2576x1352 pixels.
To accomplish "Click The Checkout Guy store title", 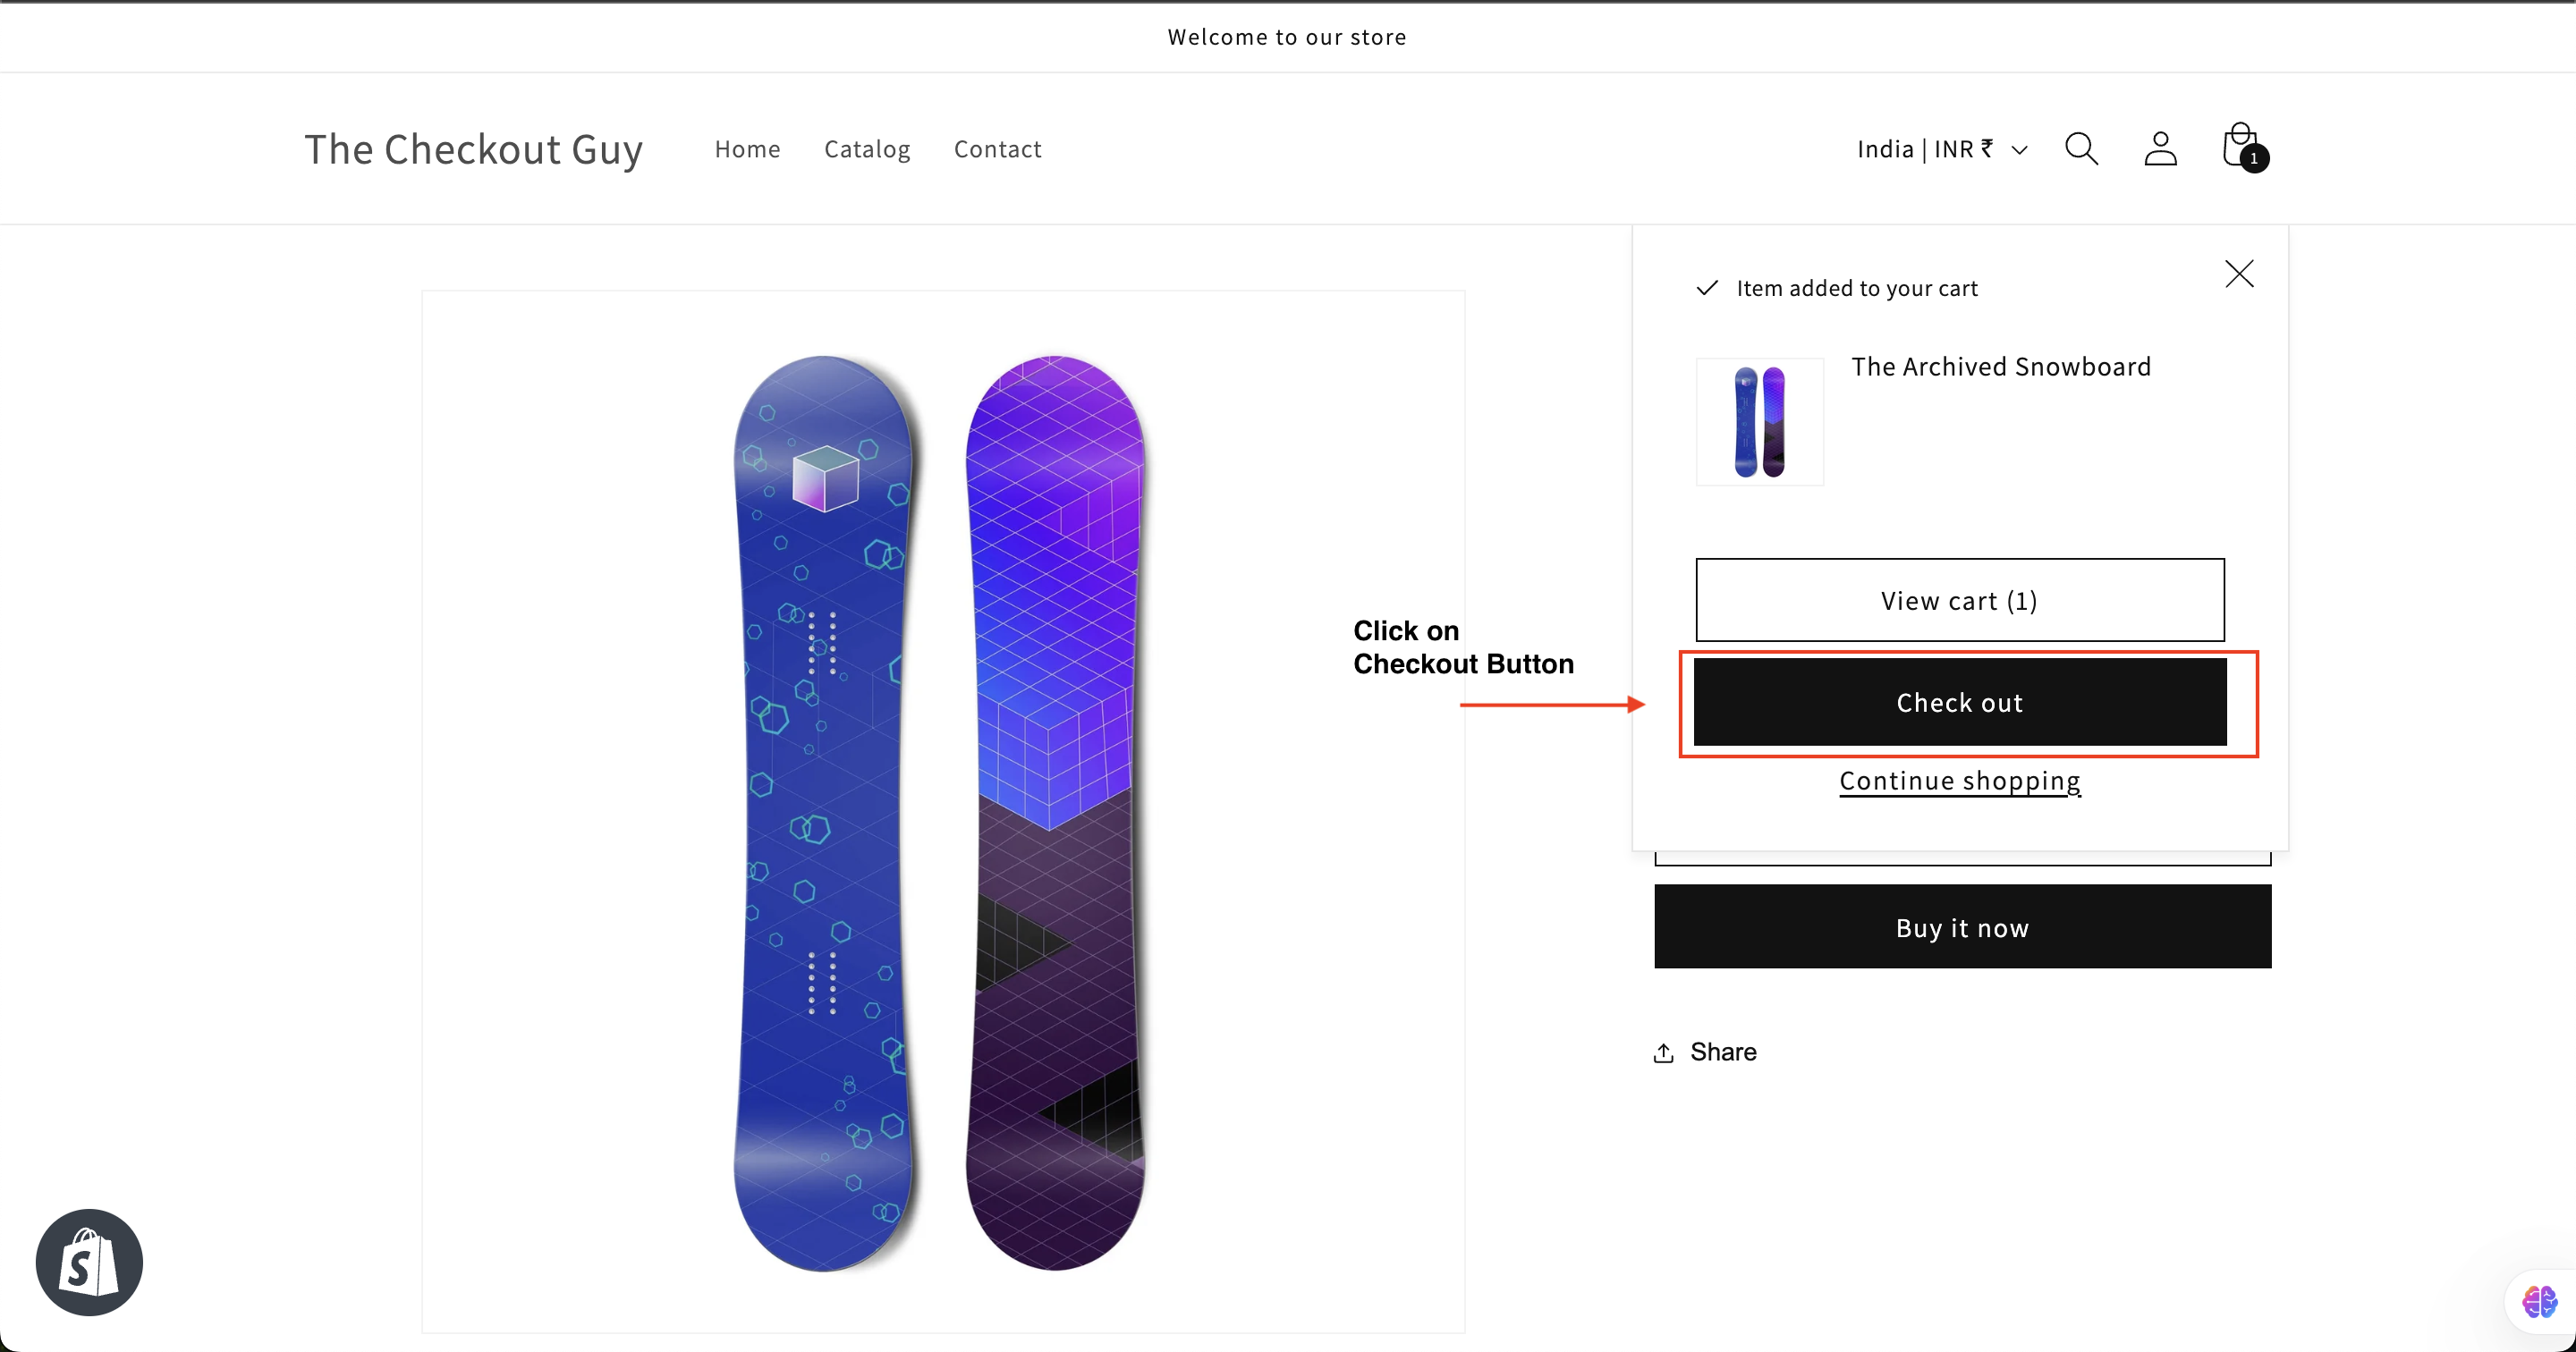I will click(473, 149).
